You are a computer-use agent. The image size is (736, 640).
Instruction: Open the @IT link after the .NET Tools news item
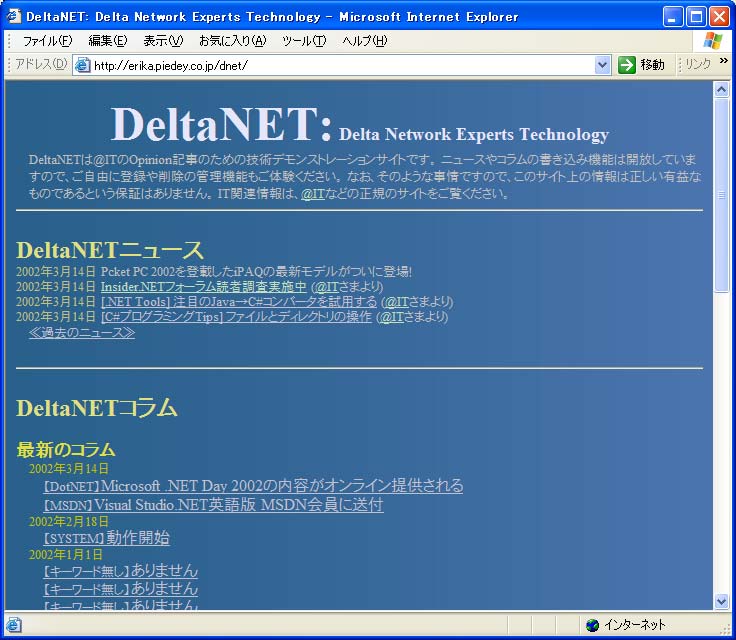pyautogui.click(x=397, y=301)
